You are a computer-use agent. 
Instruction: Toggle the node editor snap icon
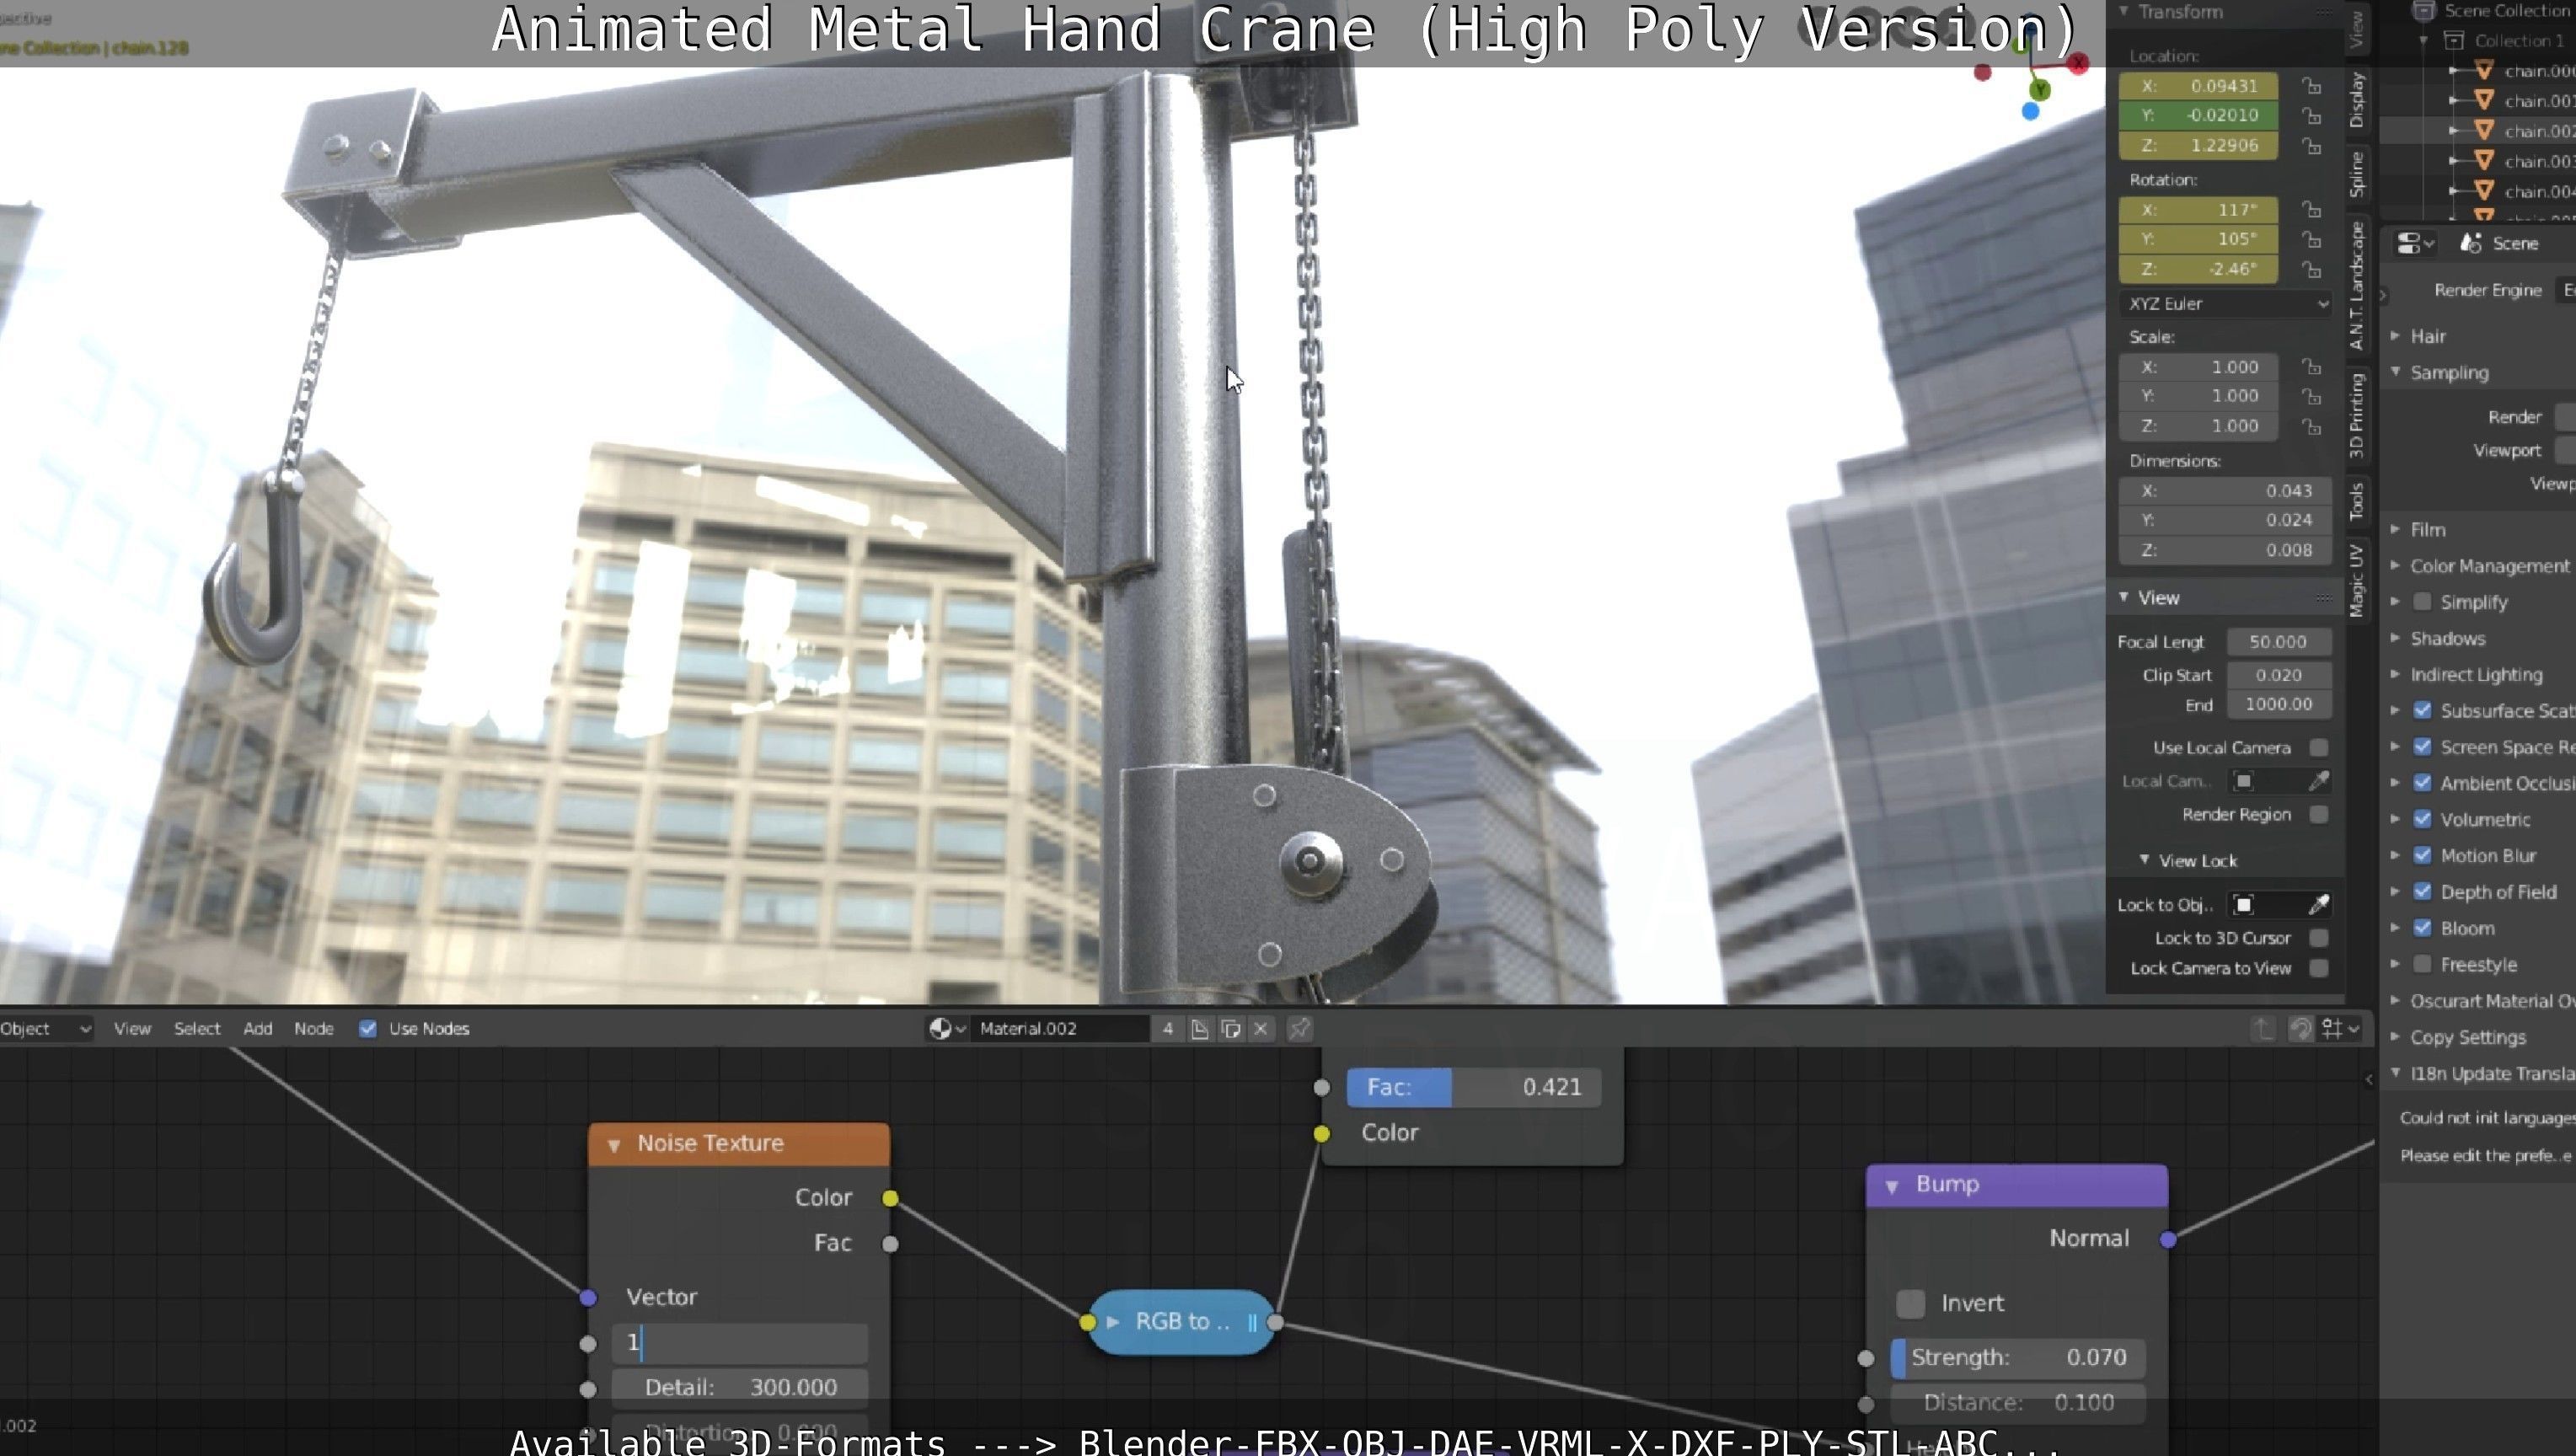tap(2300, 1028)
